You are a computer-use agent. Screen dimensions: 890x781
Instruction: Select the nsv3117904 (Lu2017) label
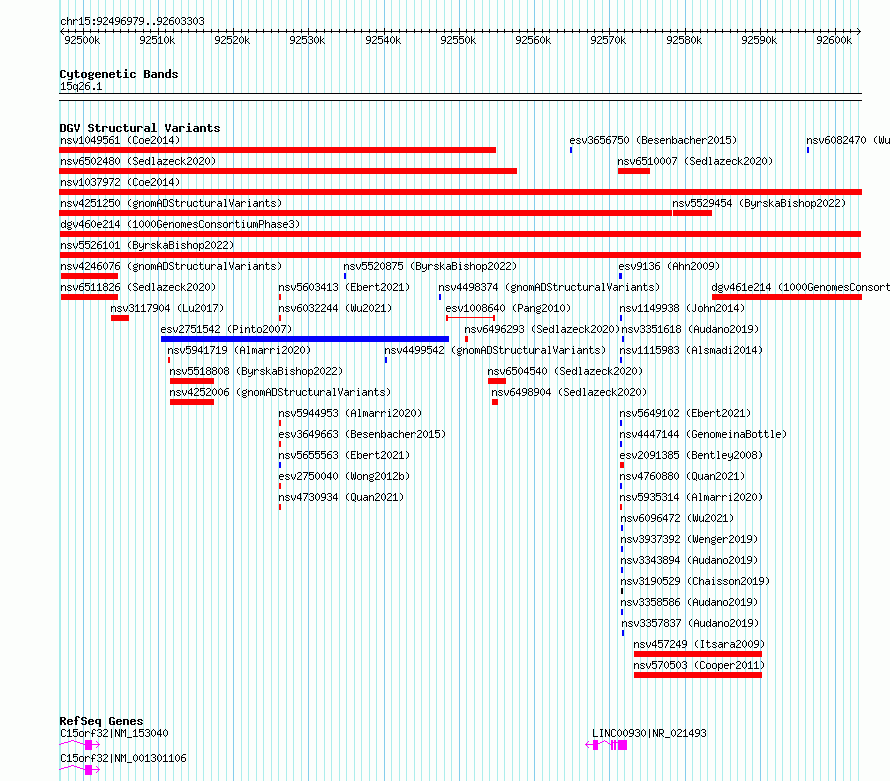(167, 308)
